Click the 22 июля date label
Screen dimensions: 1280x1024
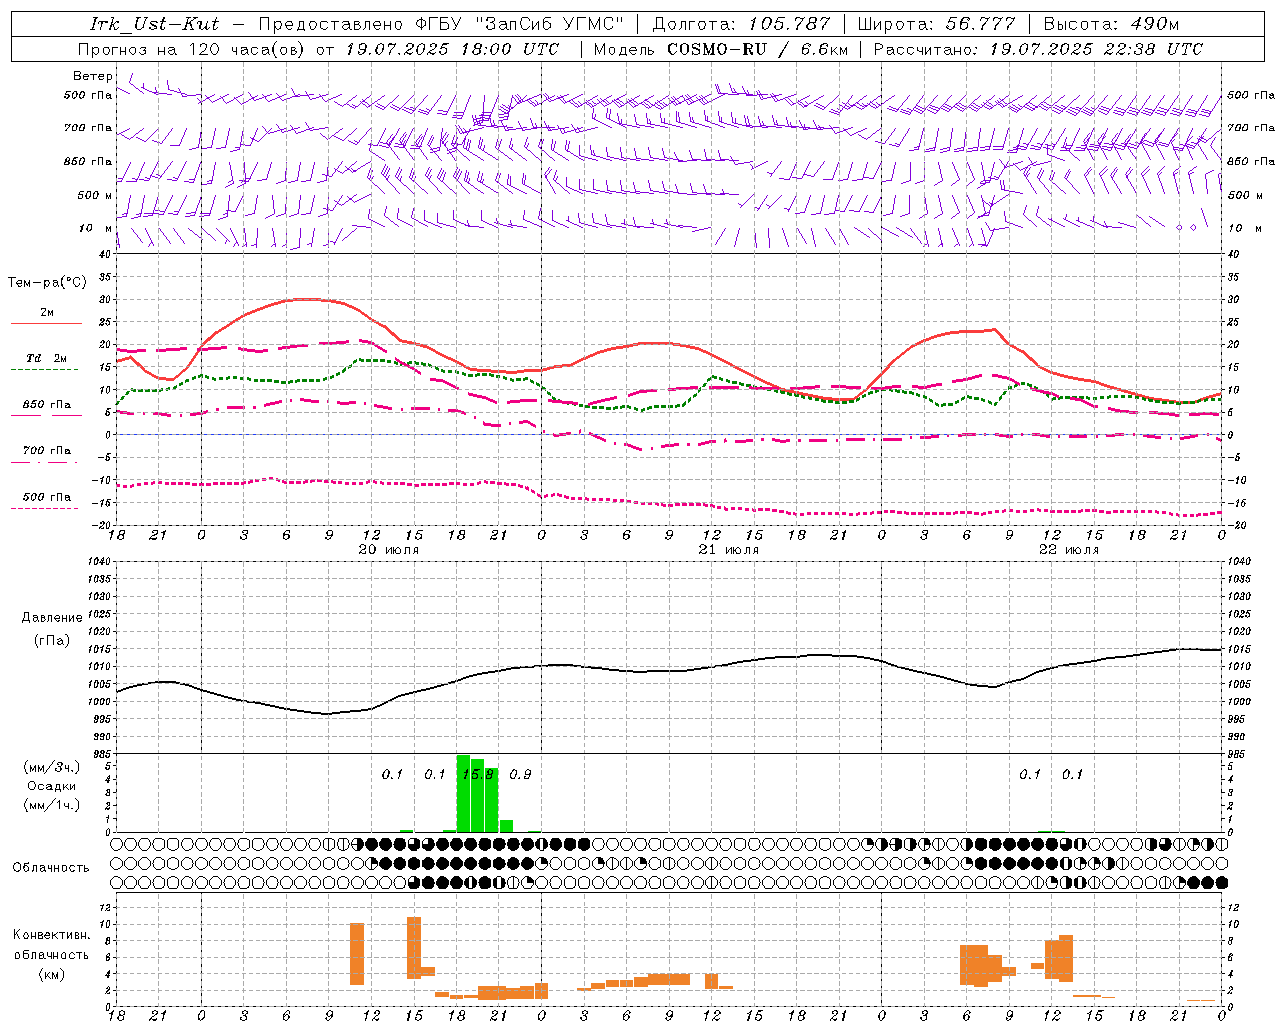click(x=1069, y=550)
